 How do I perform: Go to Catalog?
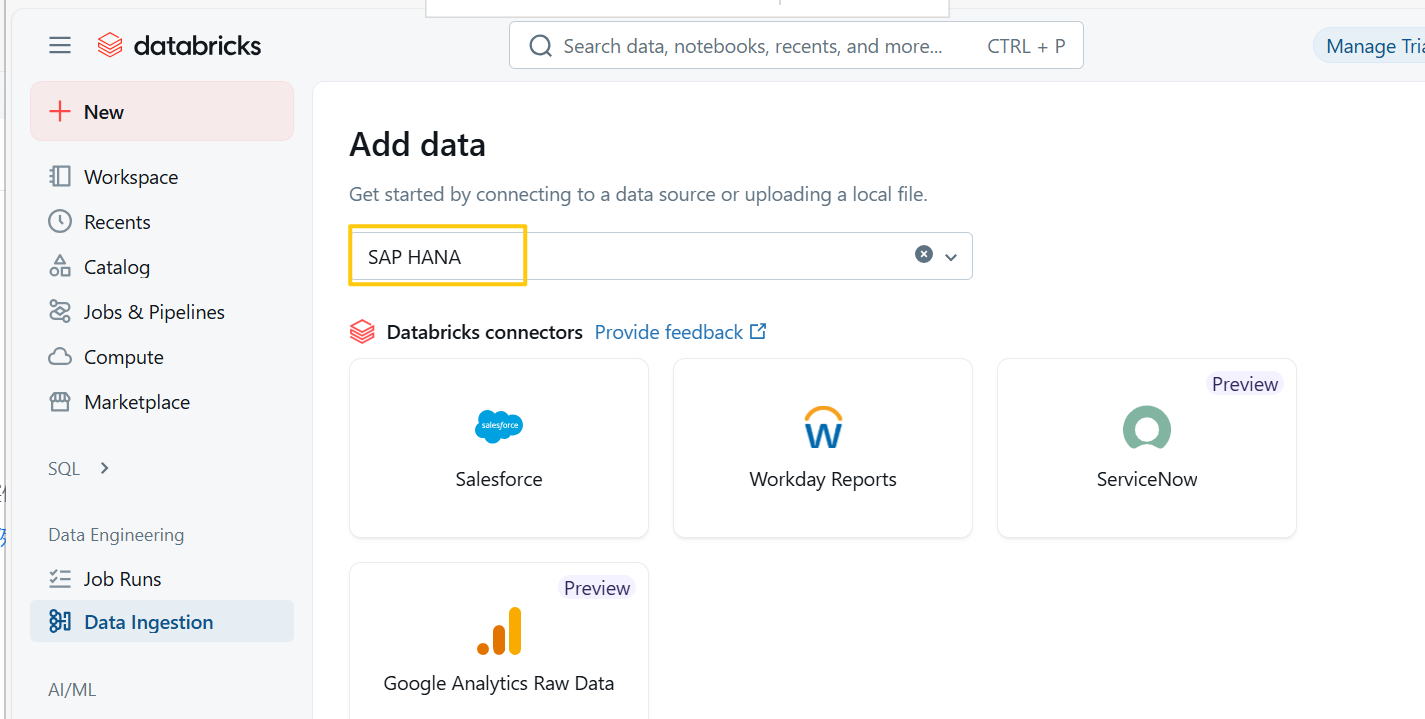tap(117, 267)
